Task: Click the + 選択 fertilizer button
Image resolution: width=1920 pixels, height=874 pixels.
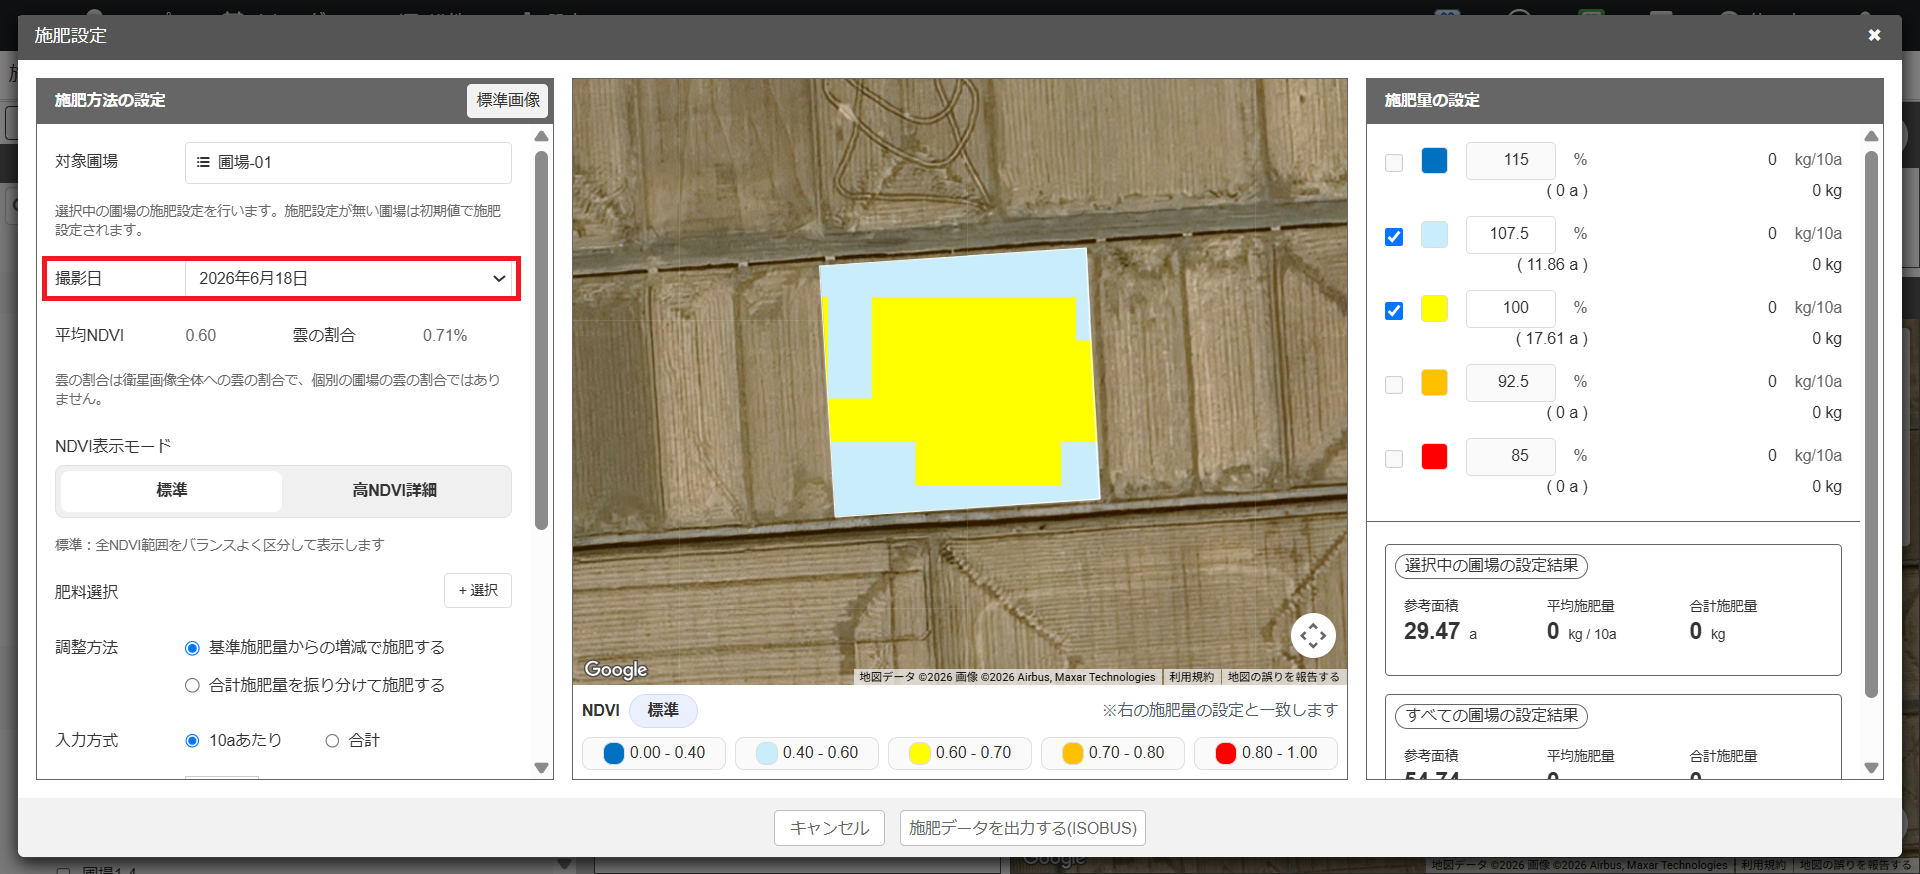Action: pyautogui.click(x=478, y=590)
